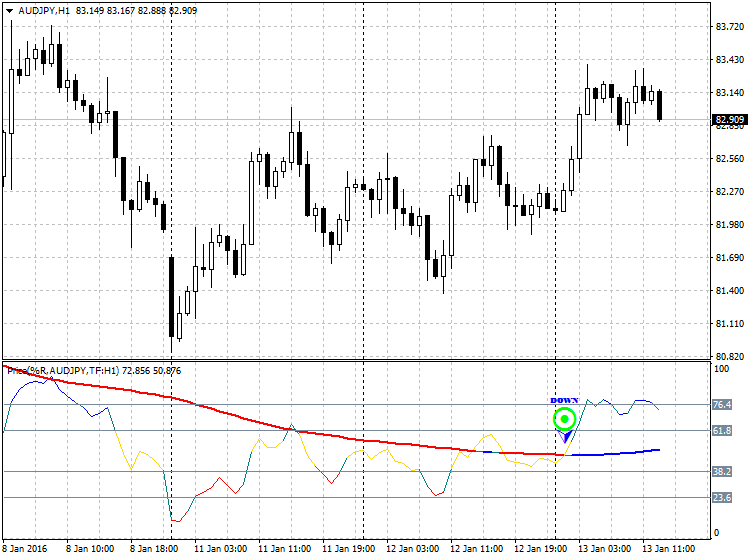
Task: Click the AUDJPY,H1 chart title text
Action: (43, 10)
